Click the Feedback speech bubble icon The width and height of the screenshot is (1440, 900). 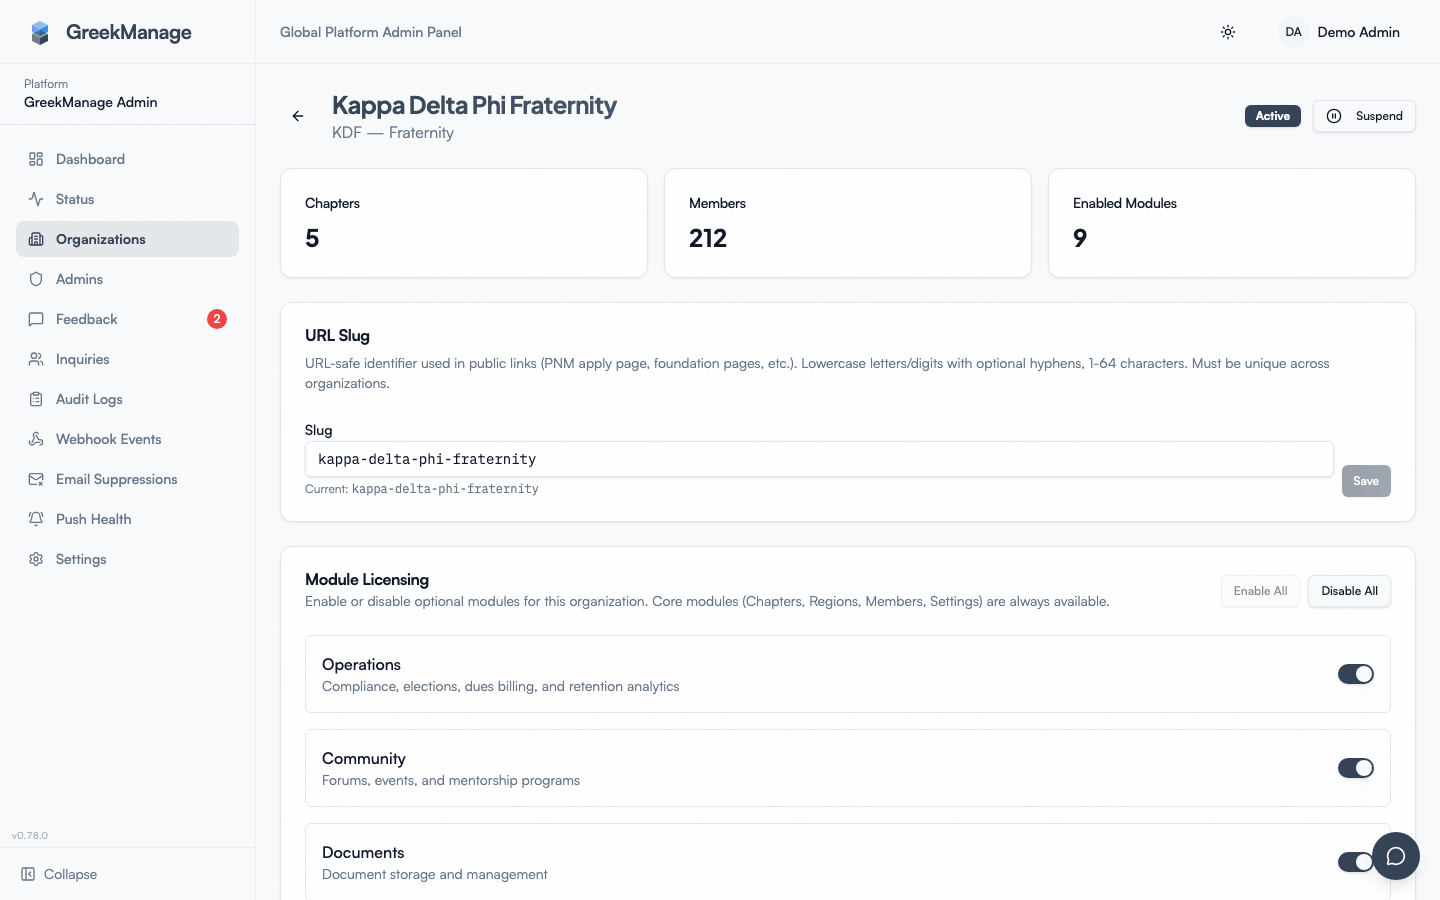36,319
